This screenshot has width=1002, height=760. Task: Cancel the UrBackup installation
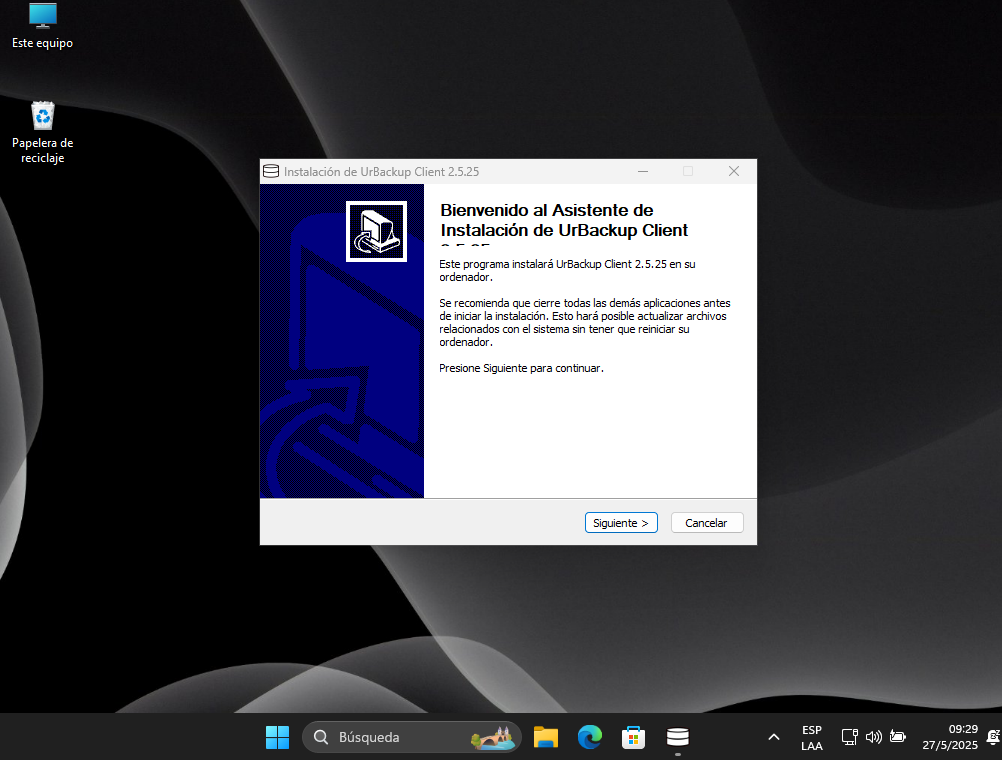click(x=706, y=522)
